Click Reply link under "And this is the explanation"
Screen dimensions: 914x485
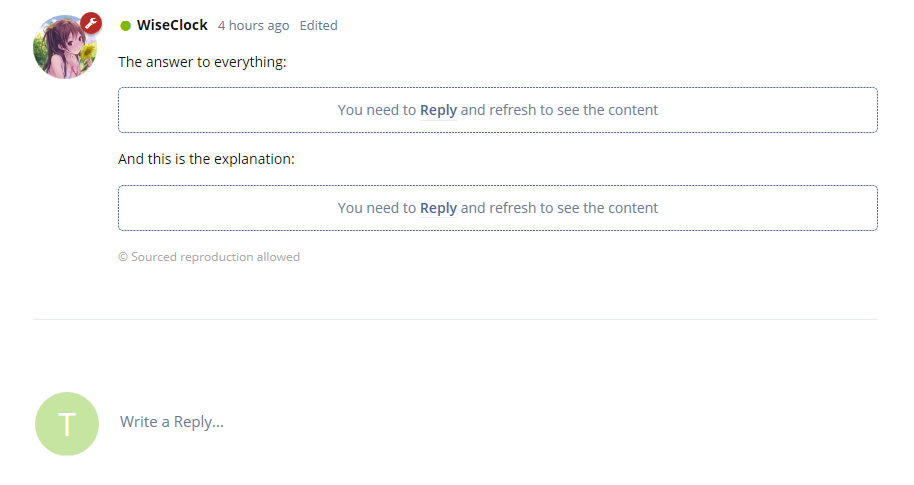[x=438, y=208]
